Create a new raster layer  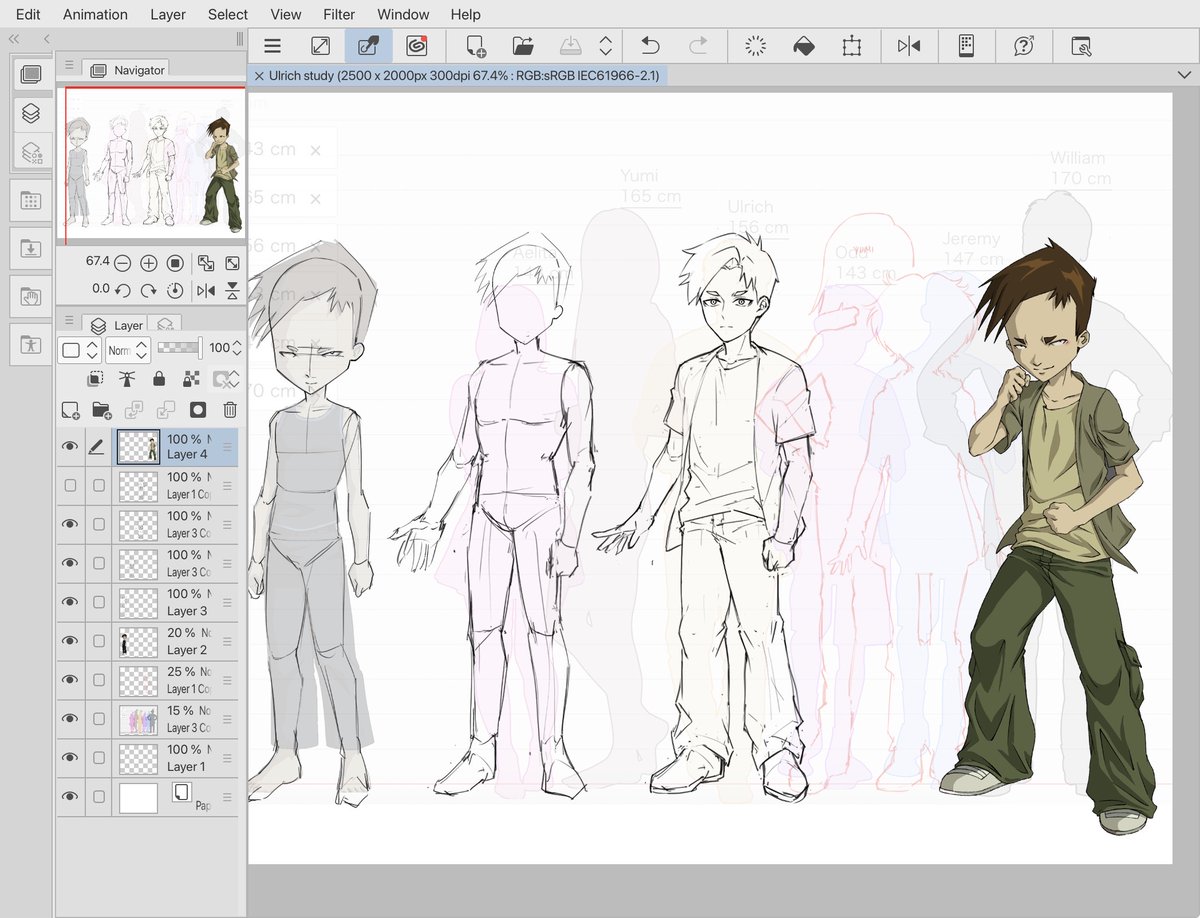pos(70,410)
